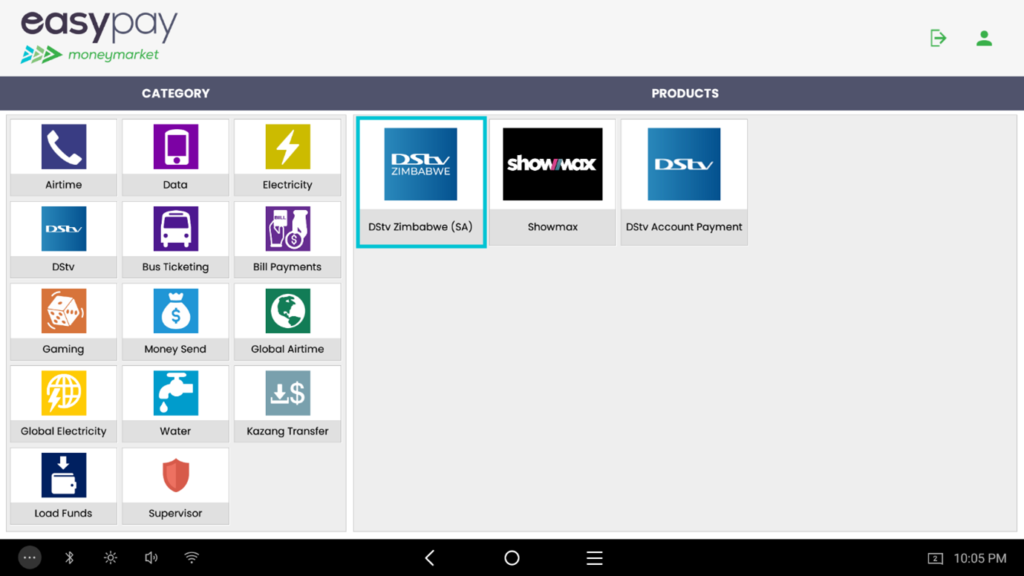The width and height of the screenshot is (1024, 576).
Task: Click the CATEGORY header
Action: (x=176, y=93)
